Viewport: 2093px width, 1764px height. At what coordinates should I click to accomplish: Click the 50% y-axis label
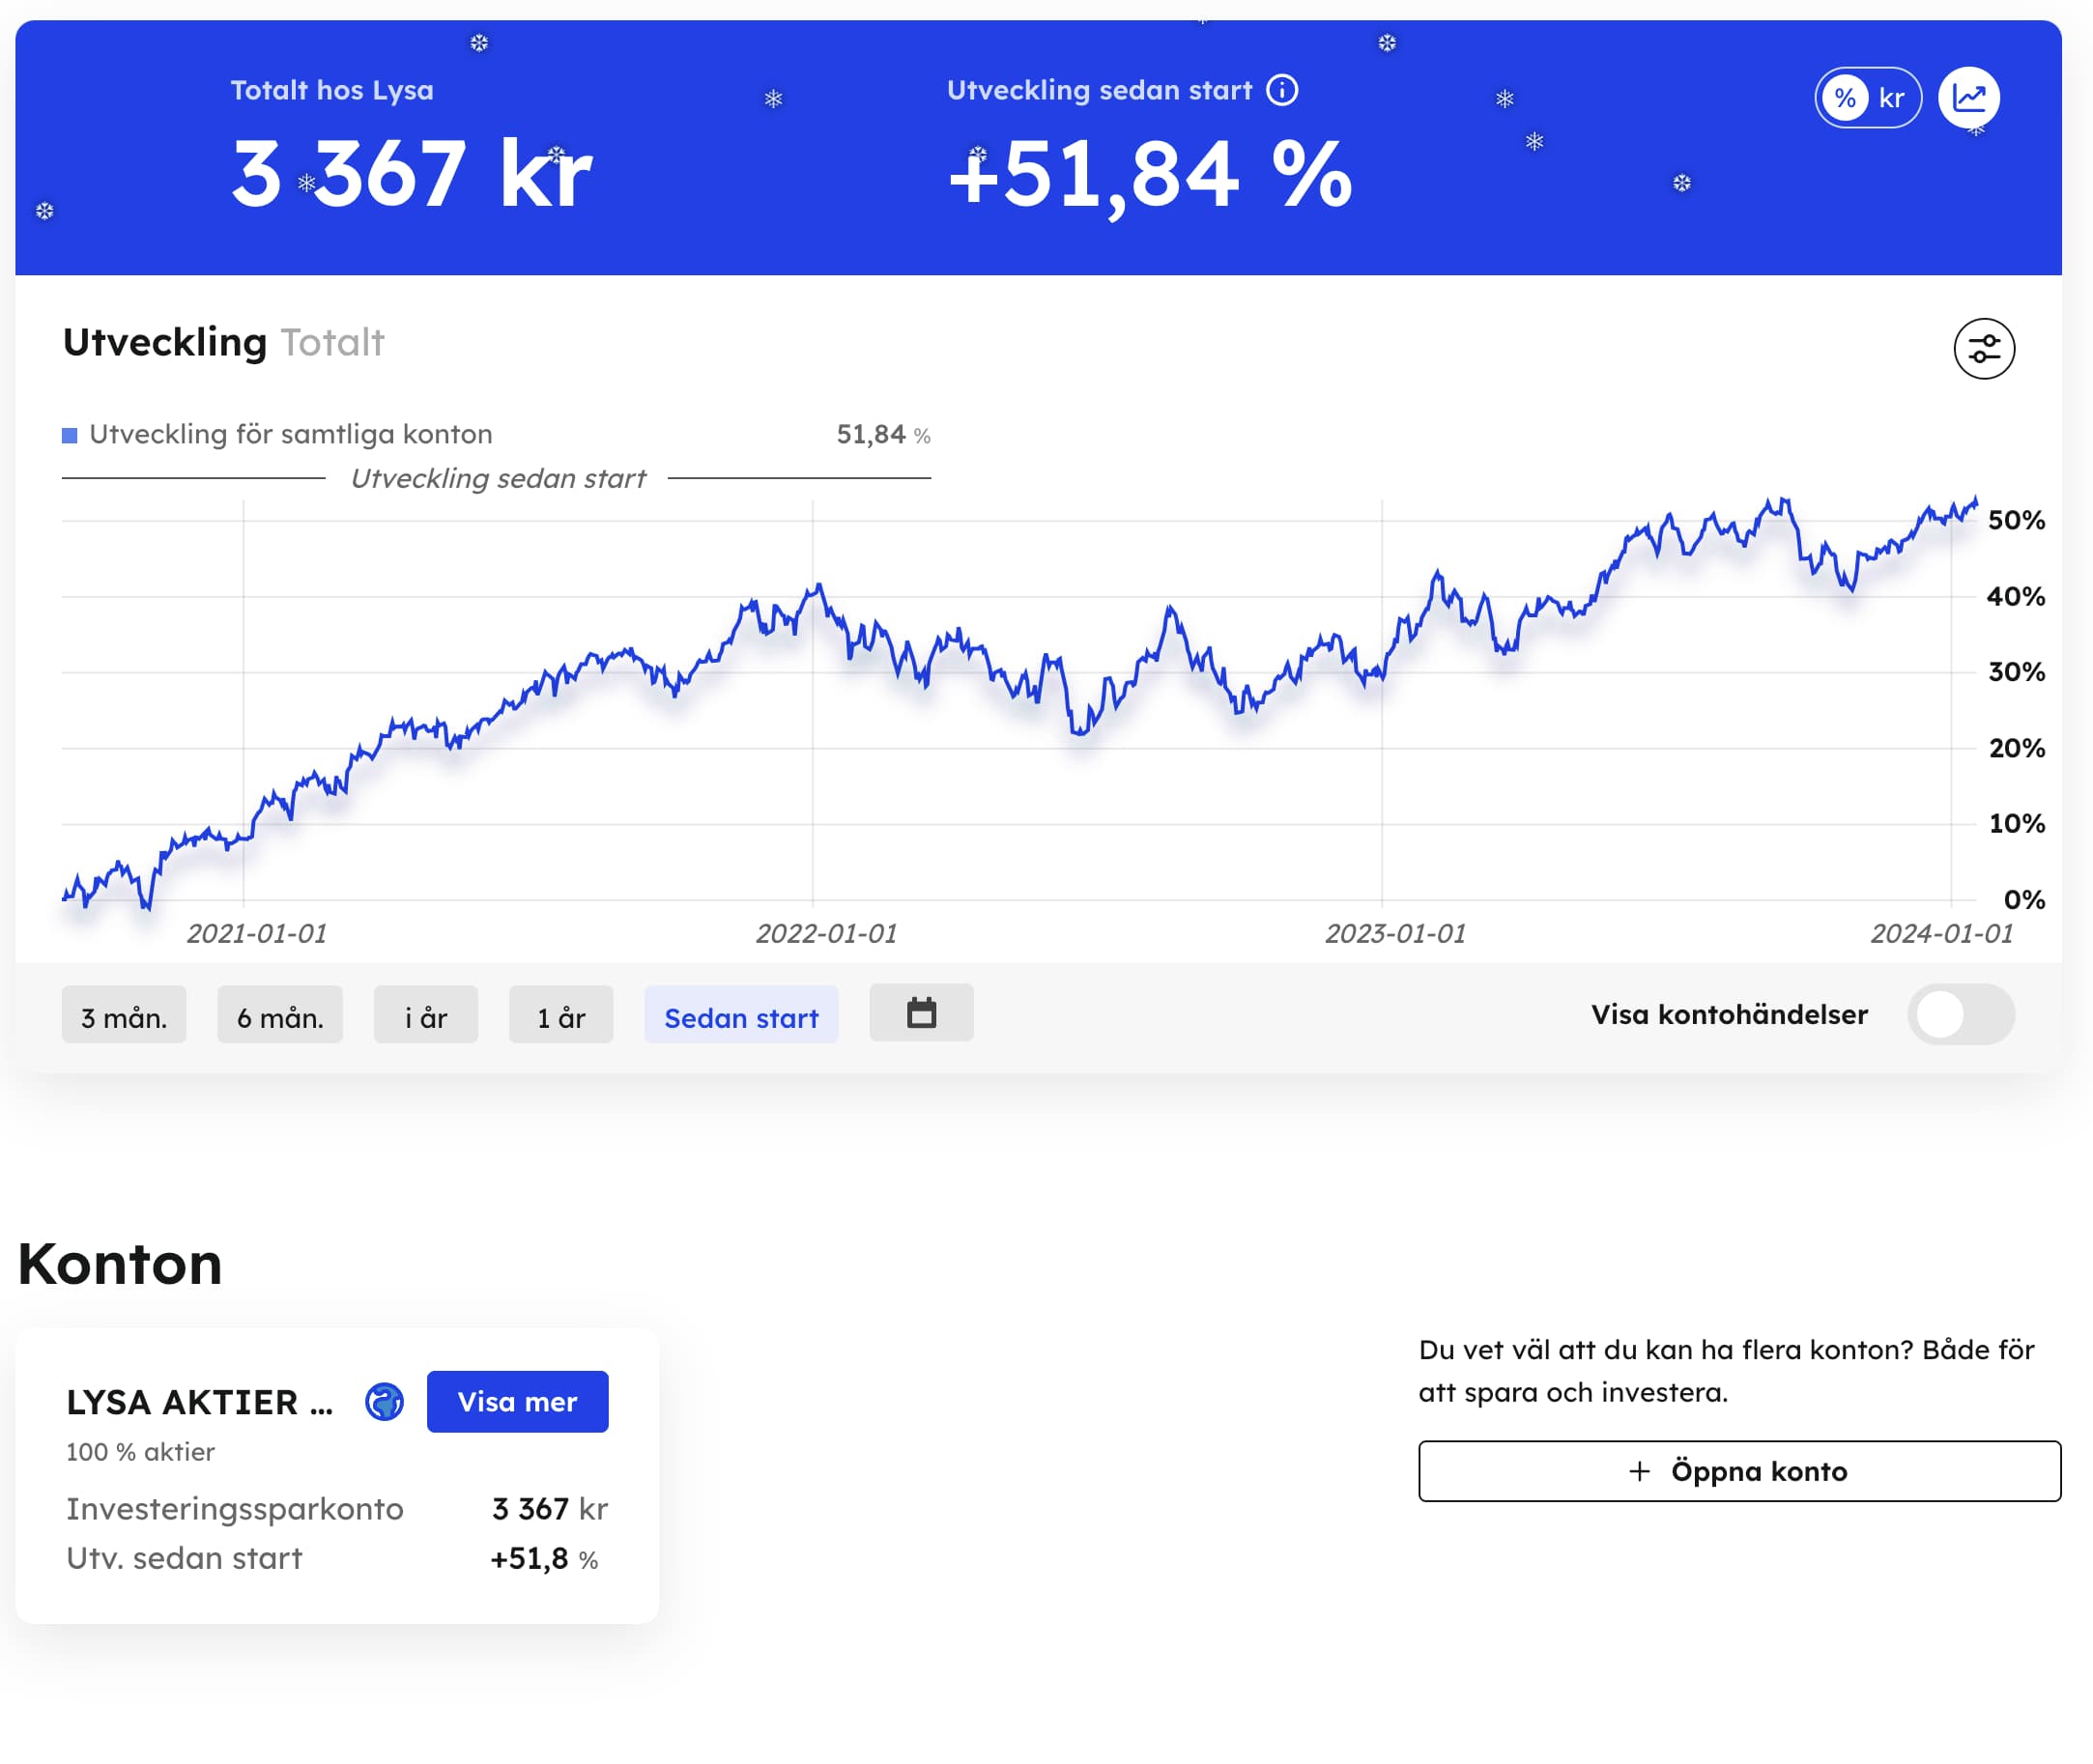point(2016,520)
